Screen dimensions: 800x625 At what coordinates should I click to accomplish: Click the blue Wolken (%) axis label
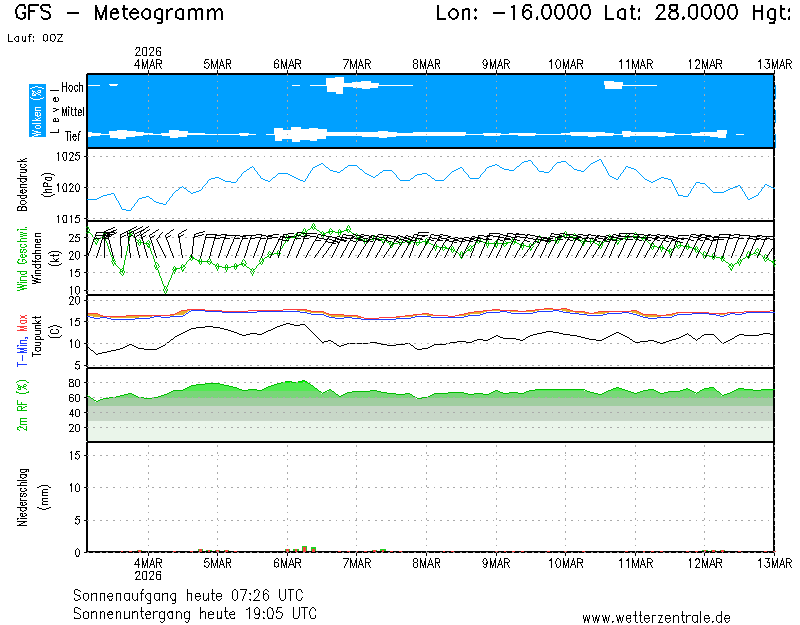37,111
